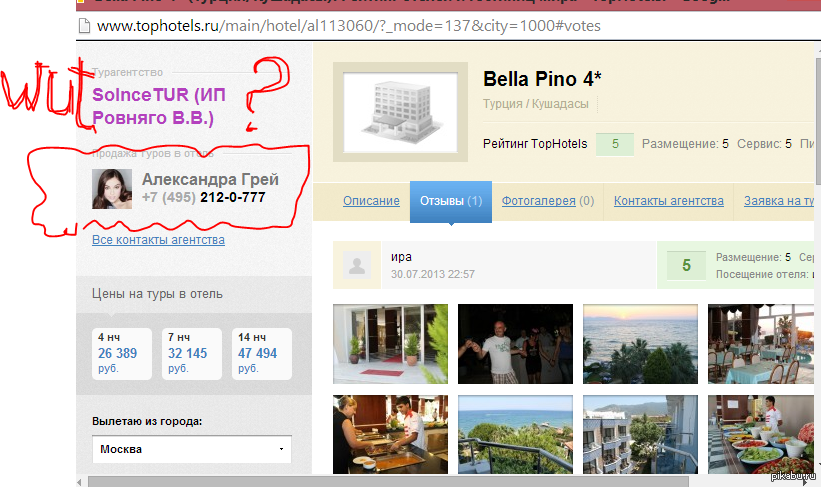The image size is (821, 487).
Task: Open the restaurant terrace tables photo
Action: (761, 344)
